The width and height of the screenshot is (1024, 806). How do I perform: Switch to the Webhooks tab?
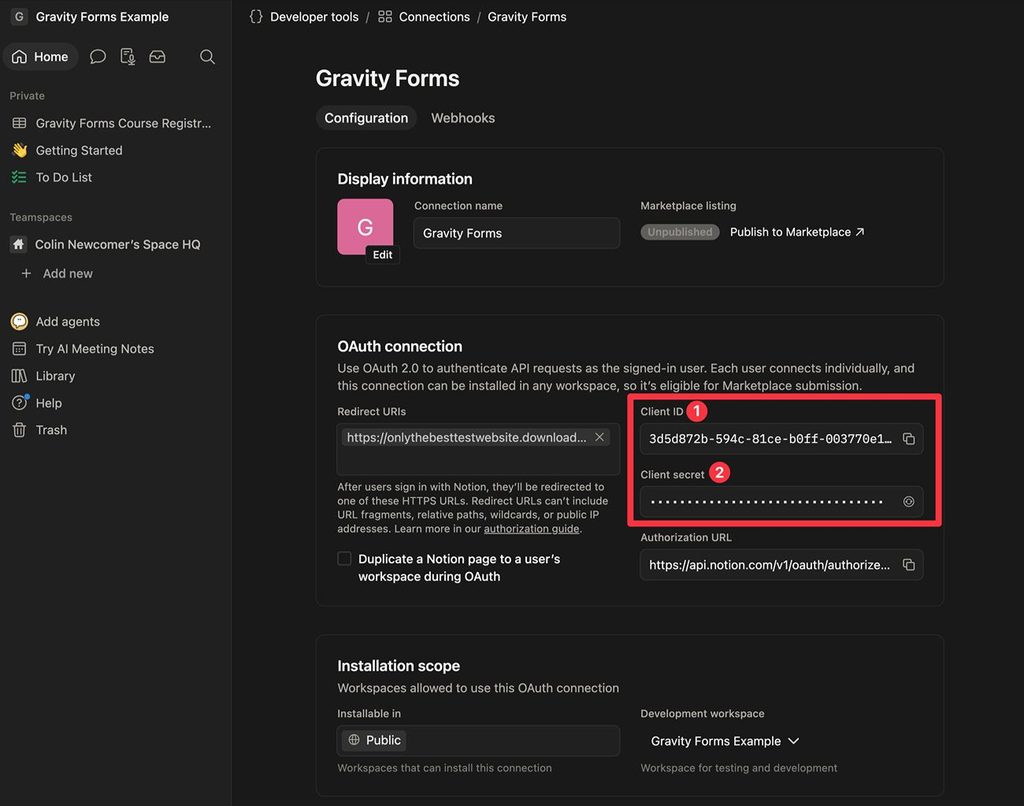point(463,118)
